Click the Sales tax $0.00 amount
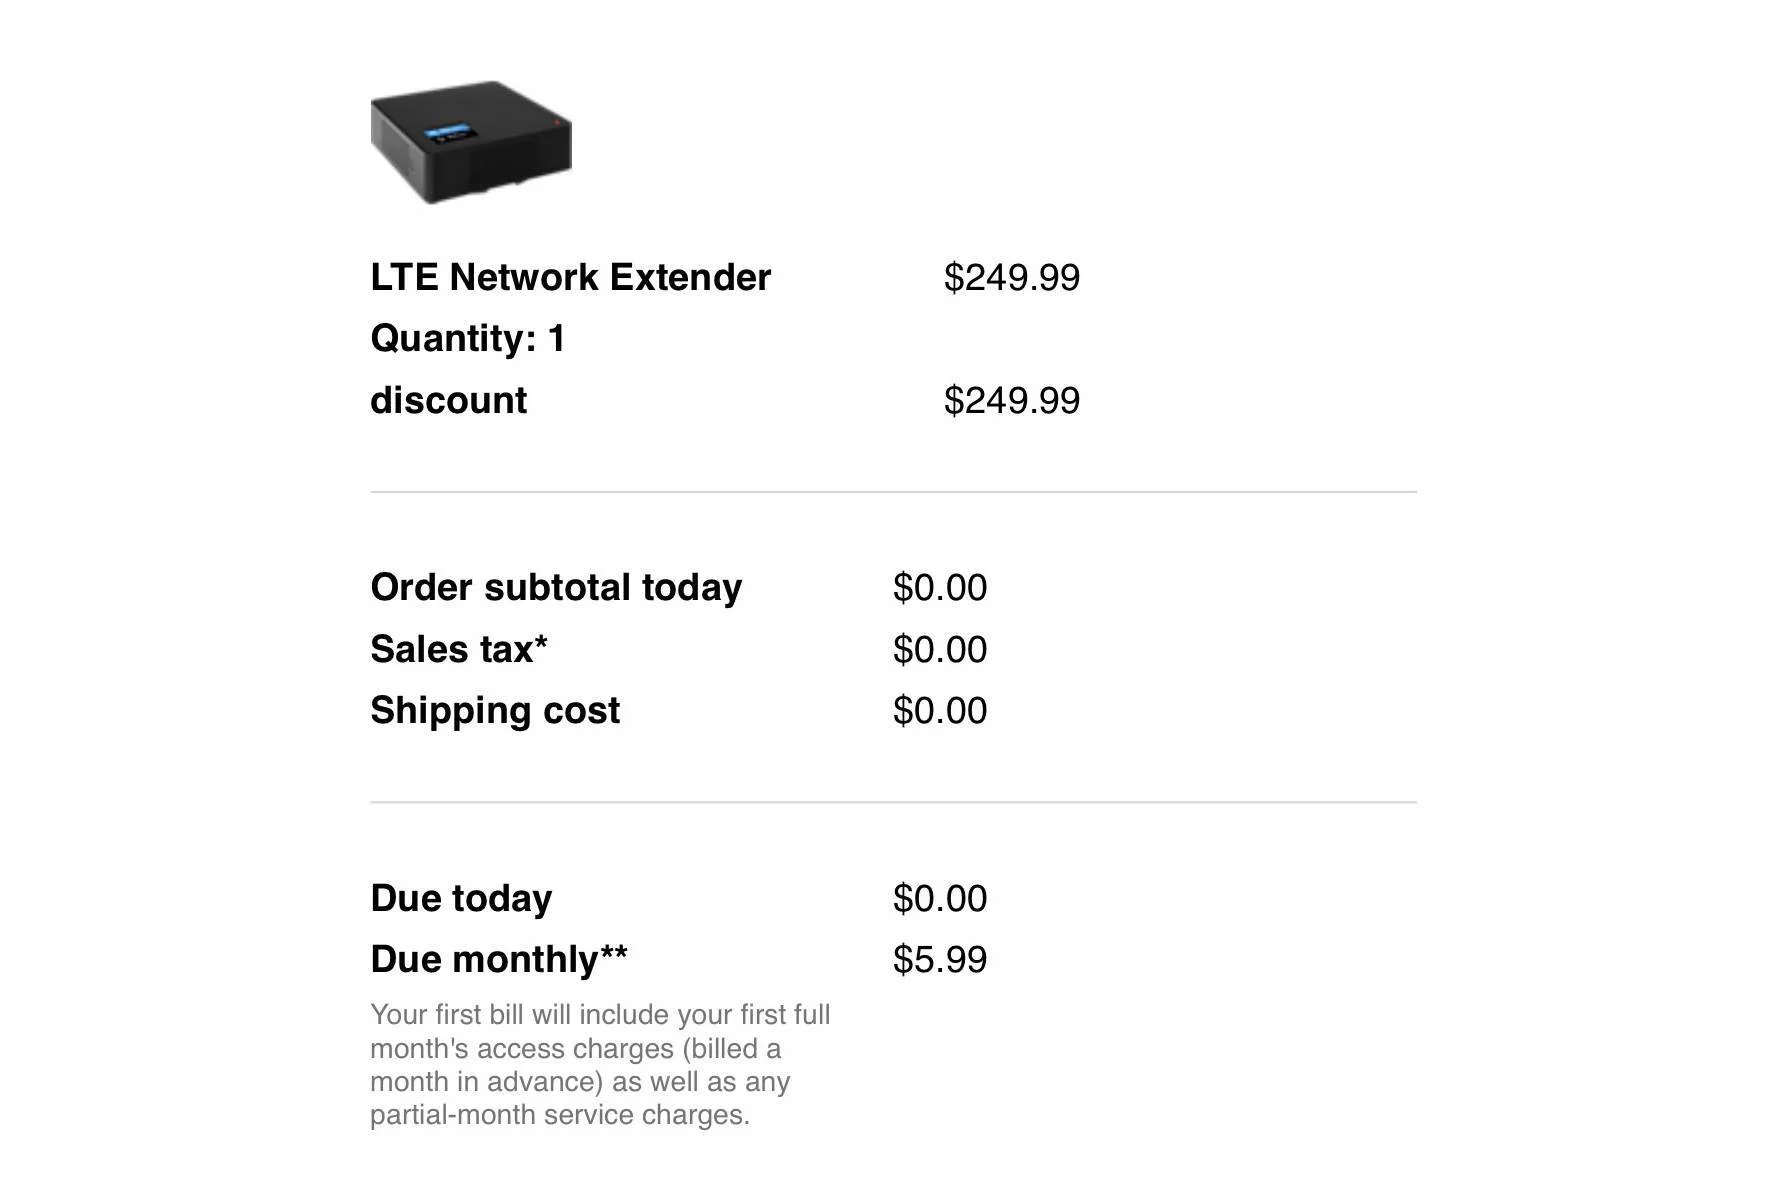Viewport: 1786px width, 1189px height. click(x=939, y=649)
